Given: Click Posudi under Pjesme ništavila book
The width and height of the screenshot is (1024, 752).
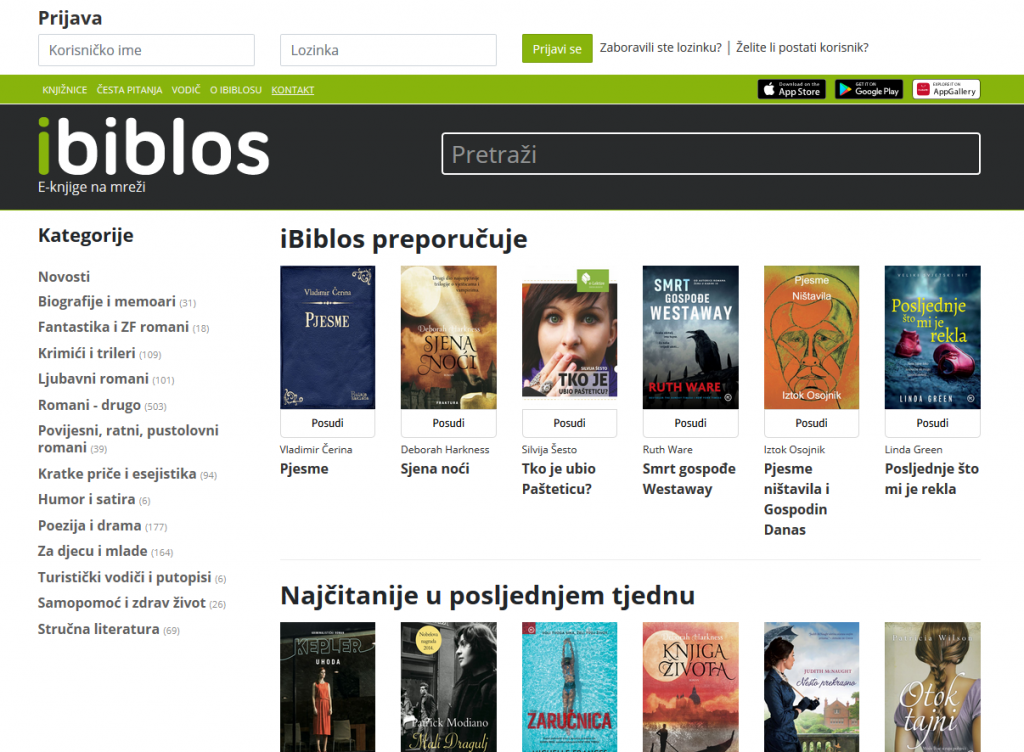Looking at the screenshot, I should (x=811, y=423).
